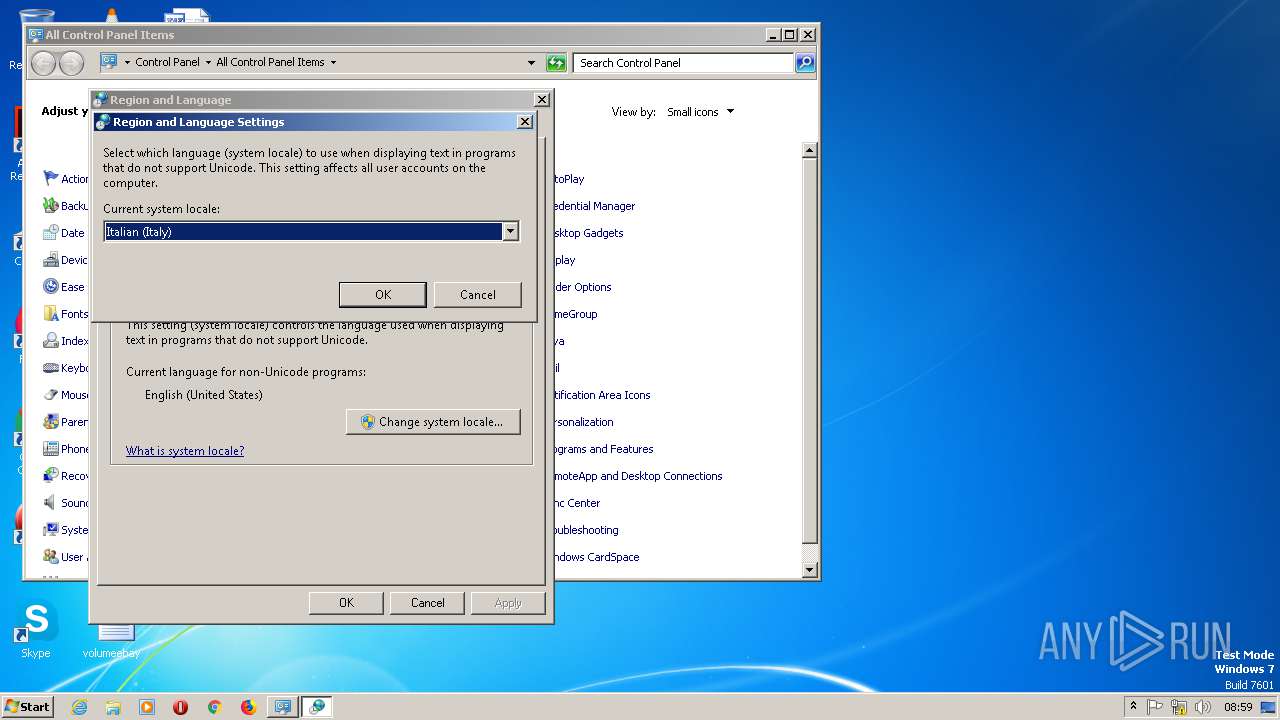Image resolution: width=1280 pixels, height=720 pixels.
Task: Click the Action Center flag in system tray
Action: (1155, 707)
